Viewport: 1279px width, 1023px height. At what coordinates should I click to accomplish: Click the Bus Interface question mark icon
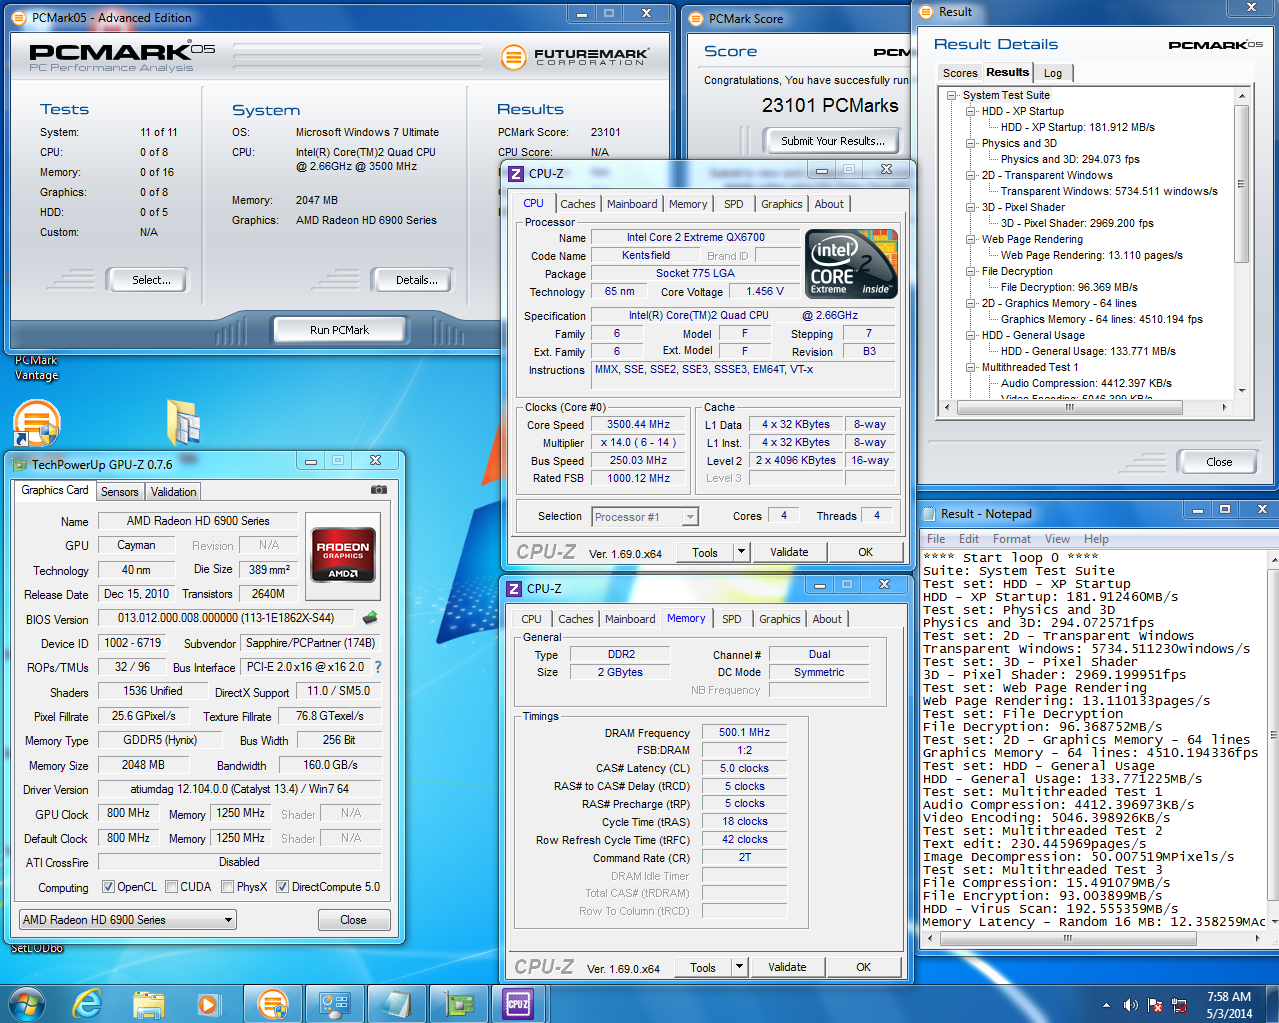click(x=378, y=667)
